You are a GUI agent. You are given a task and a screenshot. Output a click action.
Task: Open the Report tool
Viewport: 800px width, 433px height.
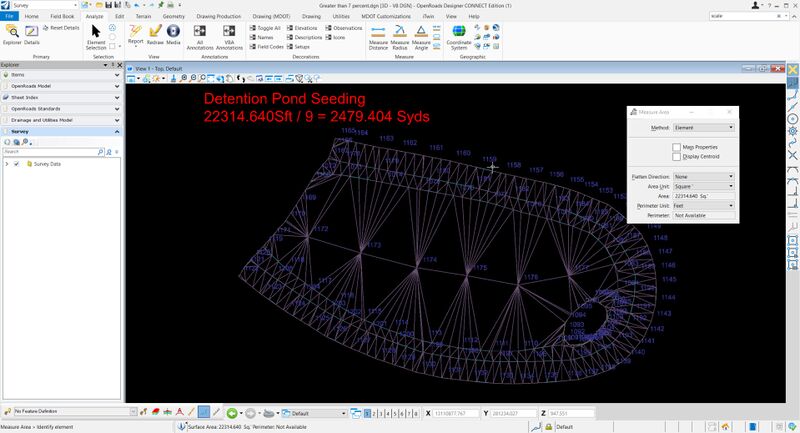coord(135,35)
